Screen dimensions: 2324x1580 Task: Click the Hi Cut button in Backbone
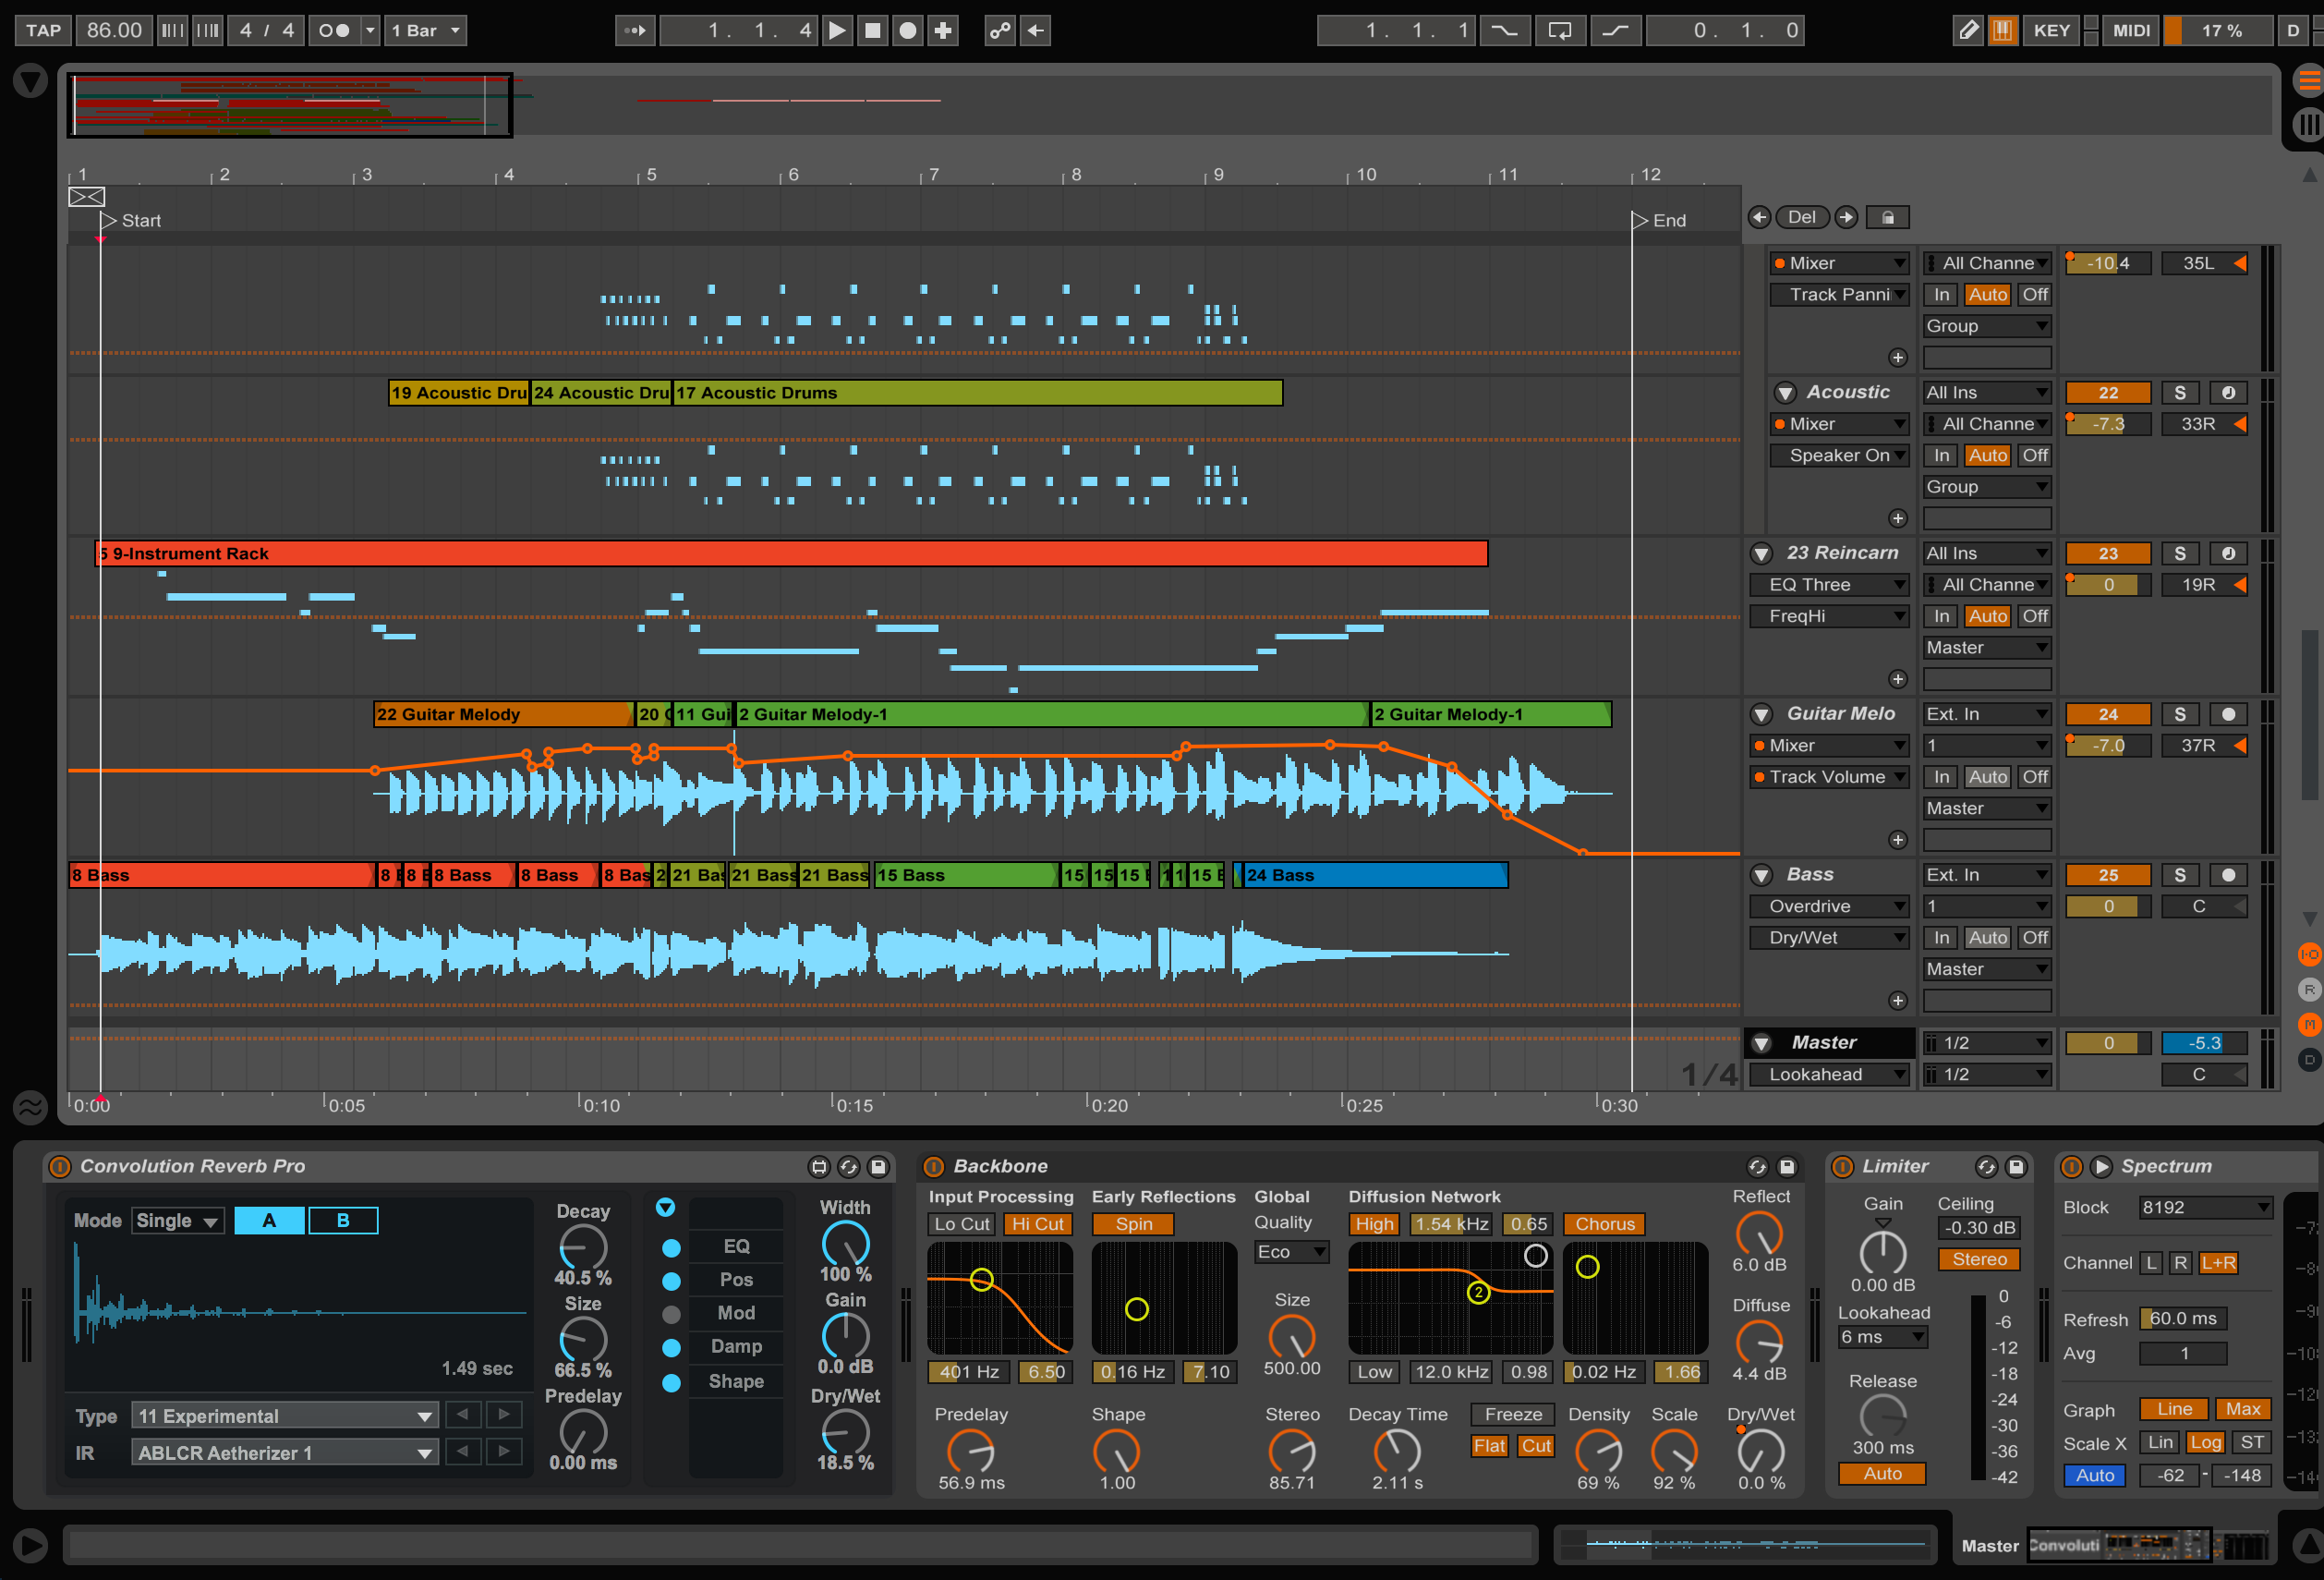(x=1037, y=1223)
